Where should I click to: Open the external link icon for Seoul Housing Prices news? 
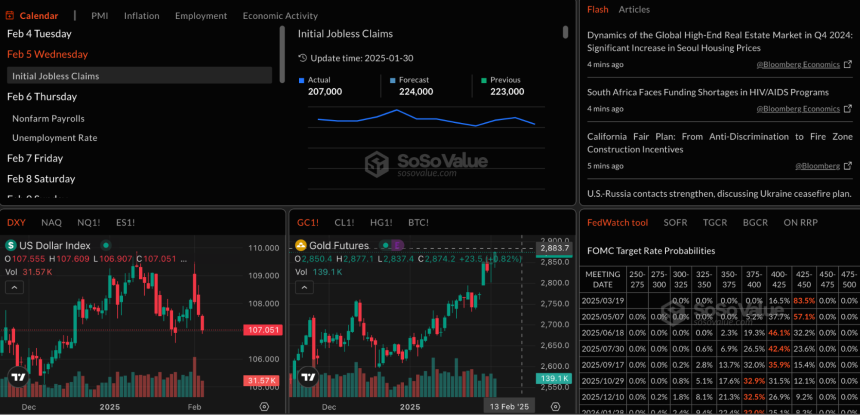tap(847, 64)
